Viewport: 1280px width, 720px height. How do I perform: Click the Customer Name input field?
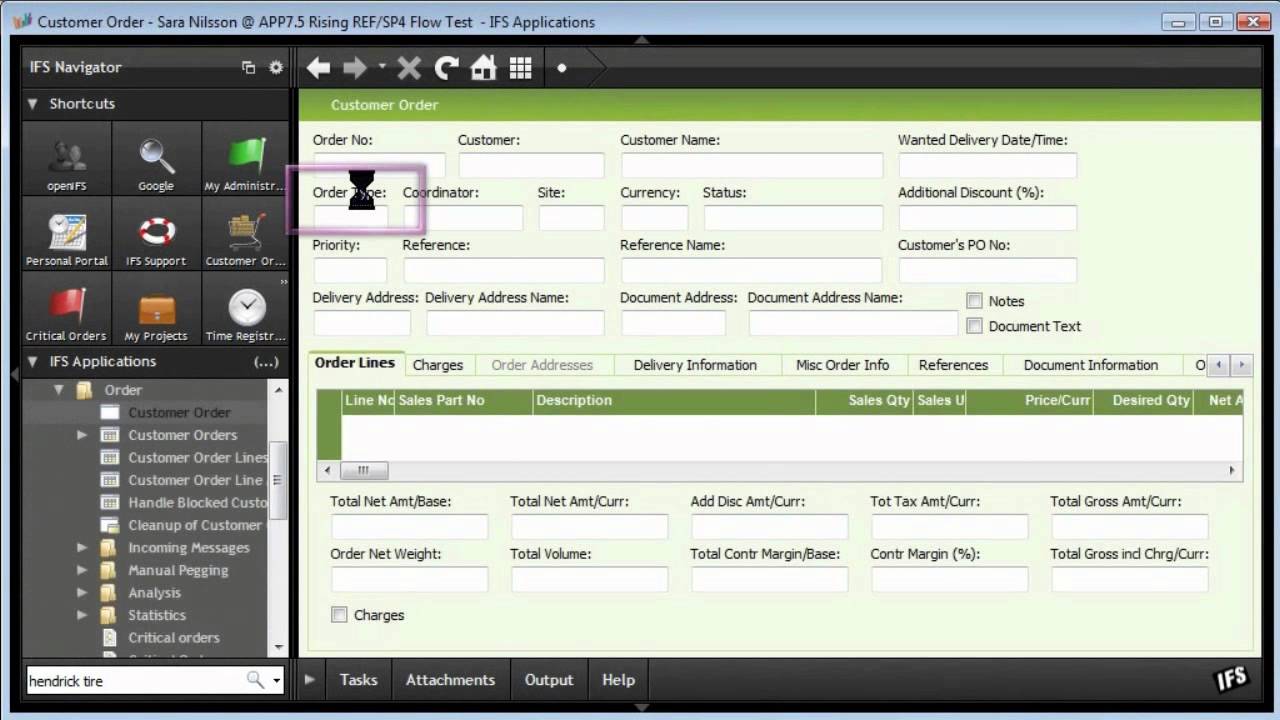click(x=752, y=165)
